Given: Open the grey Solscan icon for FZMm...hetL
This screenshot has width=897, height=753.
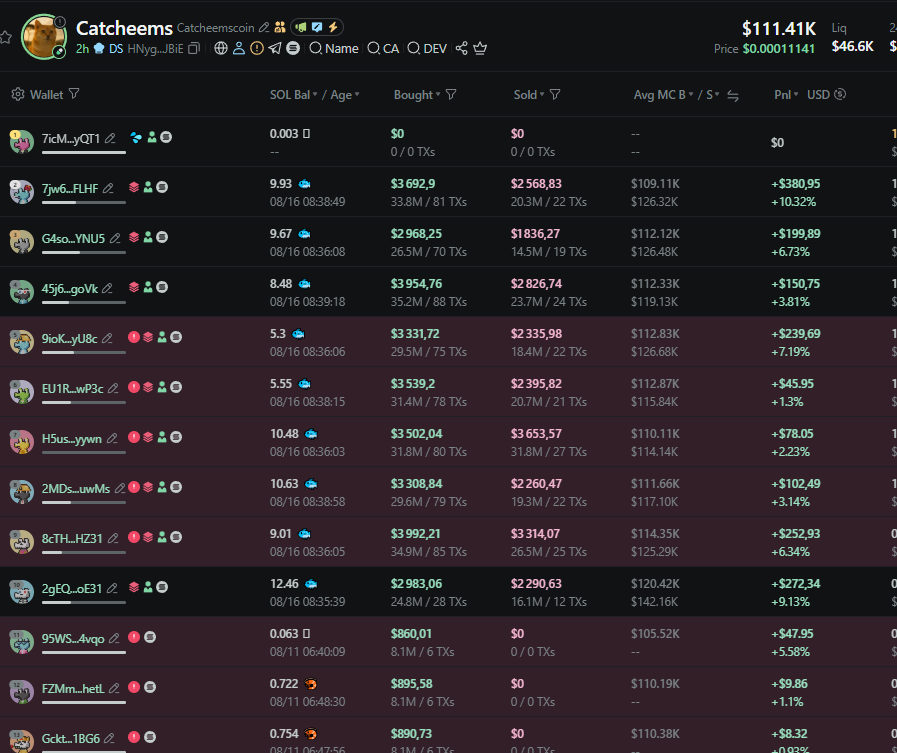Looking at the screenshot, I should pyautogui.click(x=150, y=687).
